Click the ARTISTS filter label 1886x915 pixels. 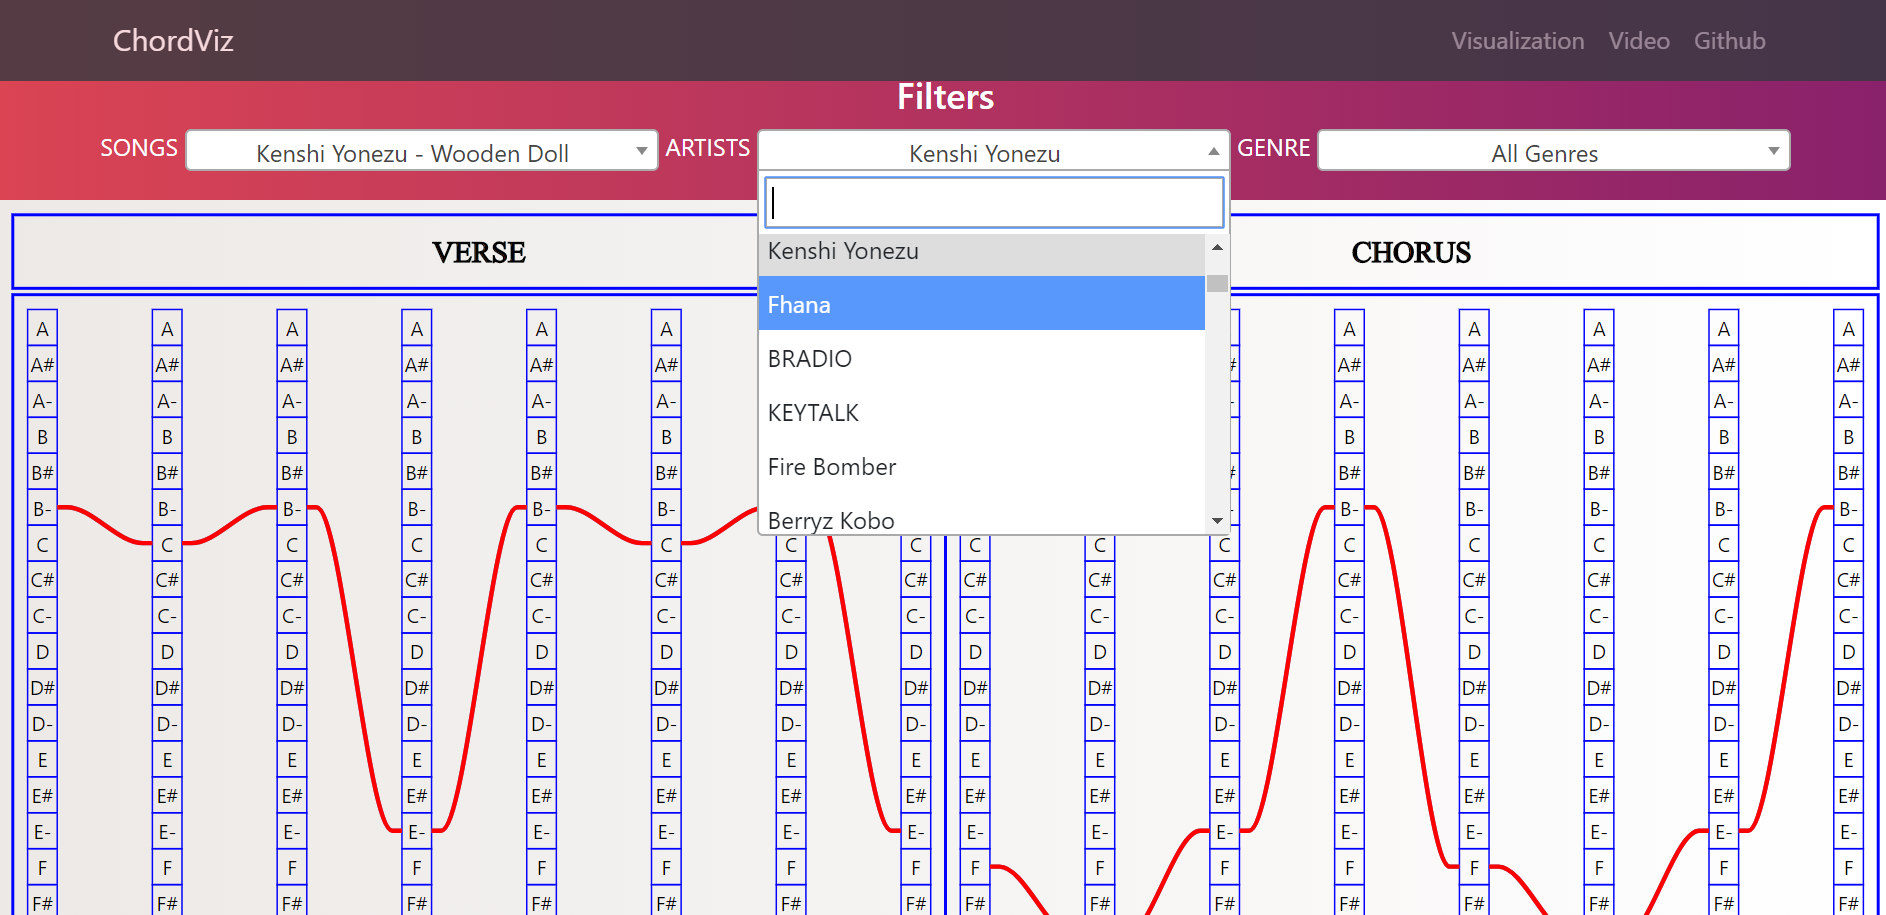(708, 148)
